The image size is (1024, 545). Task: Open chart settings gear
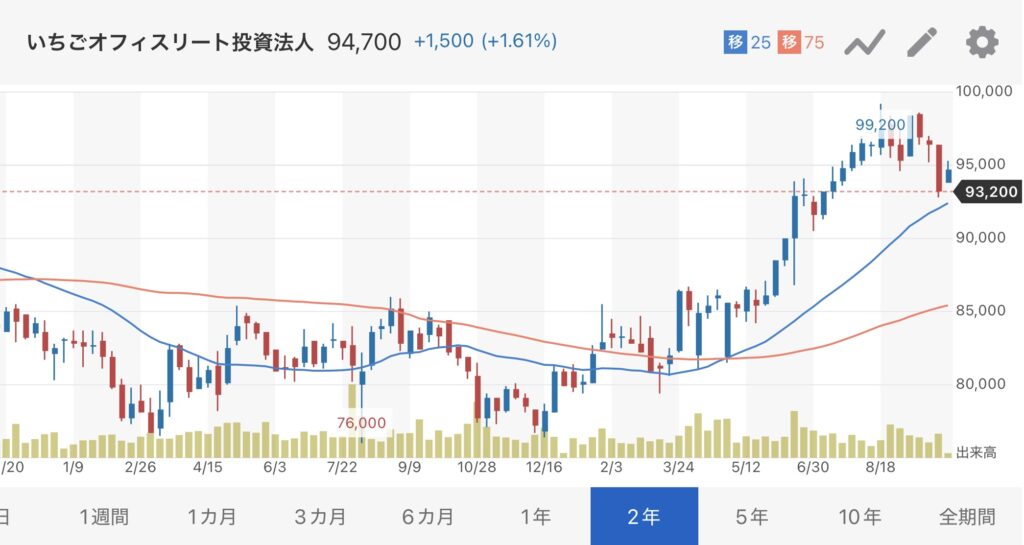pyautogui.click(x=982, y=43)
